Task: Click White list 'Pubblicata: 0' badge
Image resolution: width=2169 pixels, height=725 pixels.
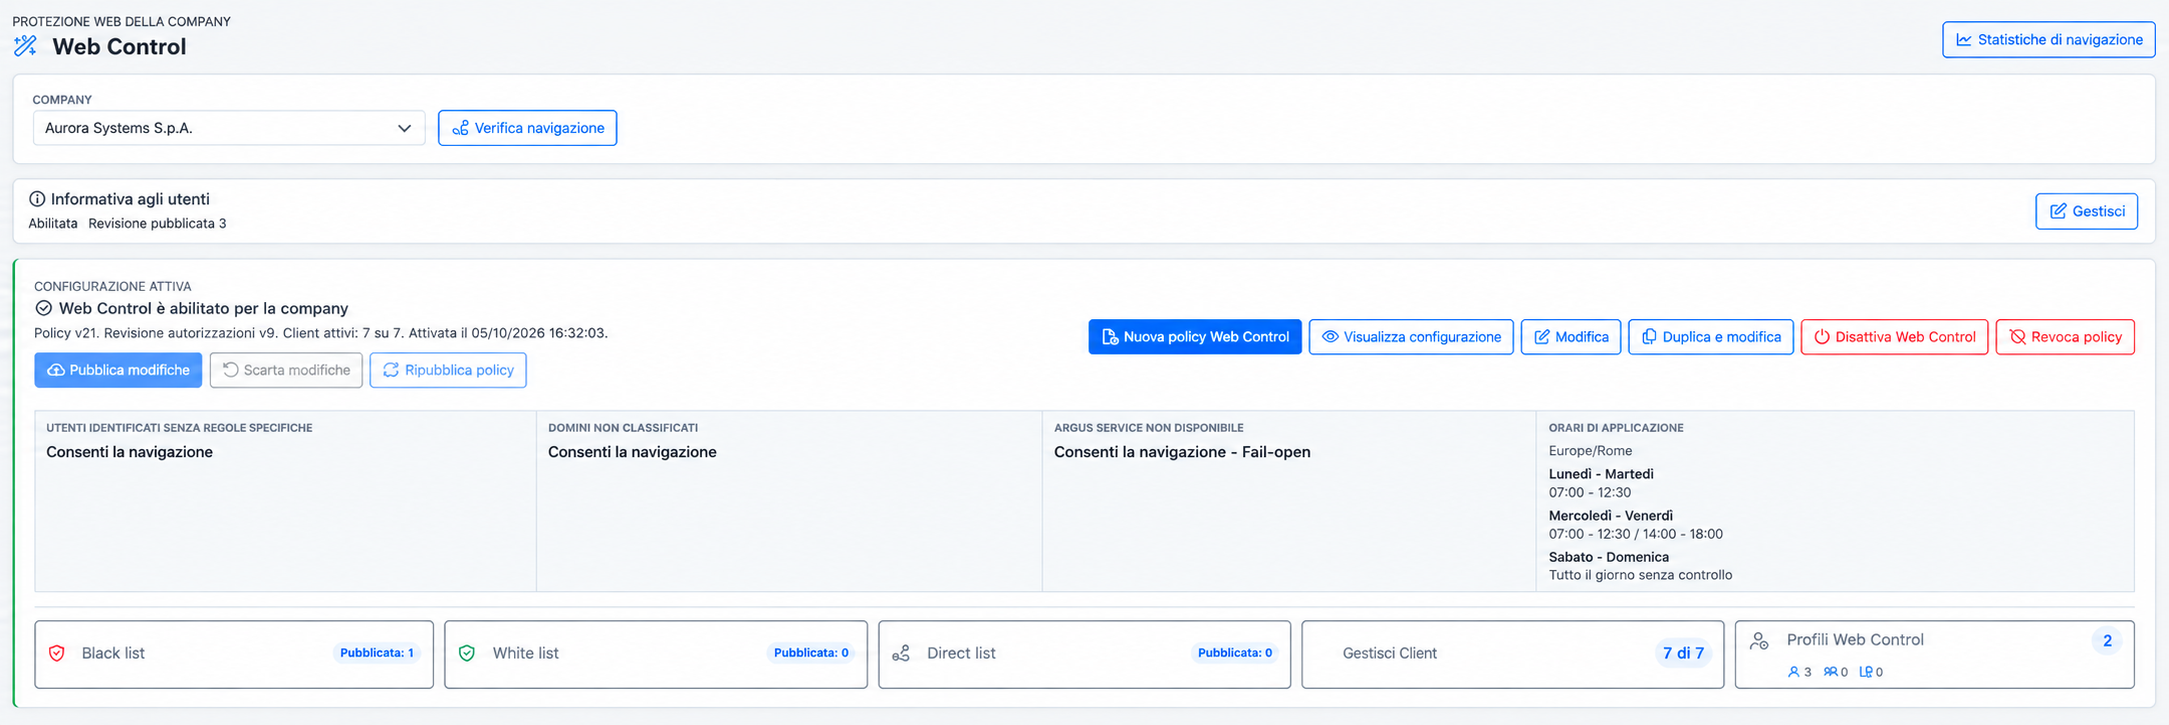Action: [811, 653]
